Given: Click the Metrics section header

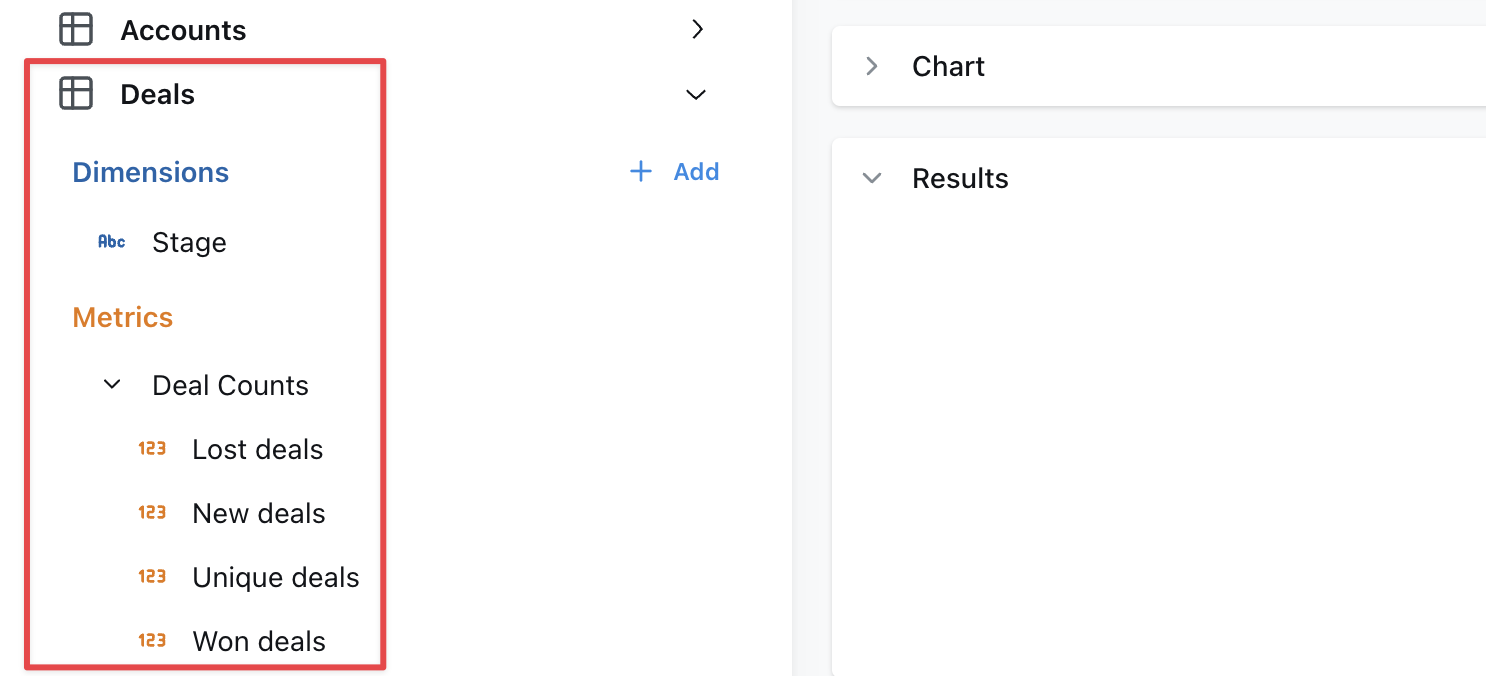Looking at the screenshot, I should [122, 317].
